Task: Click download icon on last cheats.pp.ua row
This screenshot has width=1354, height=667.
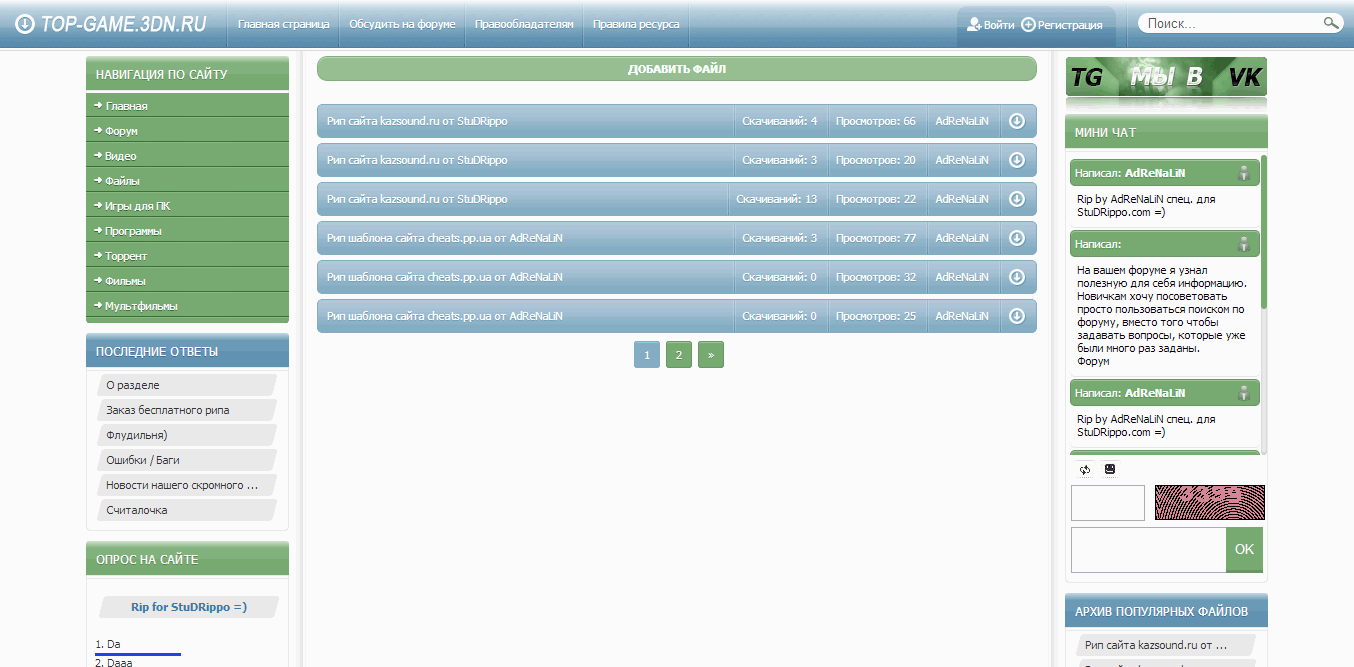Action: click(x=1016, y=316)
